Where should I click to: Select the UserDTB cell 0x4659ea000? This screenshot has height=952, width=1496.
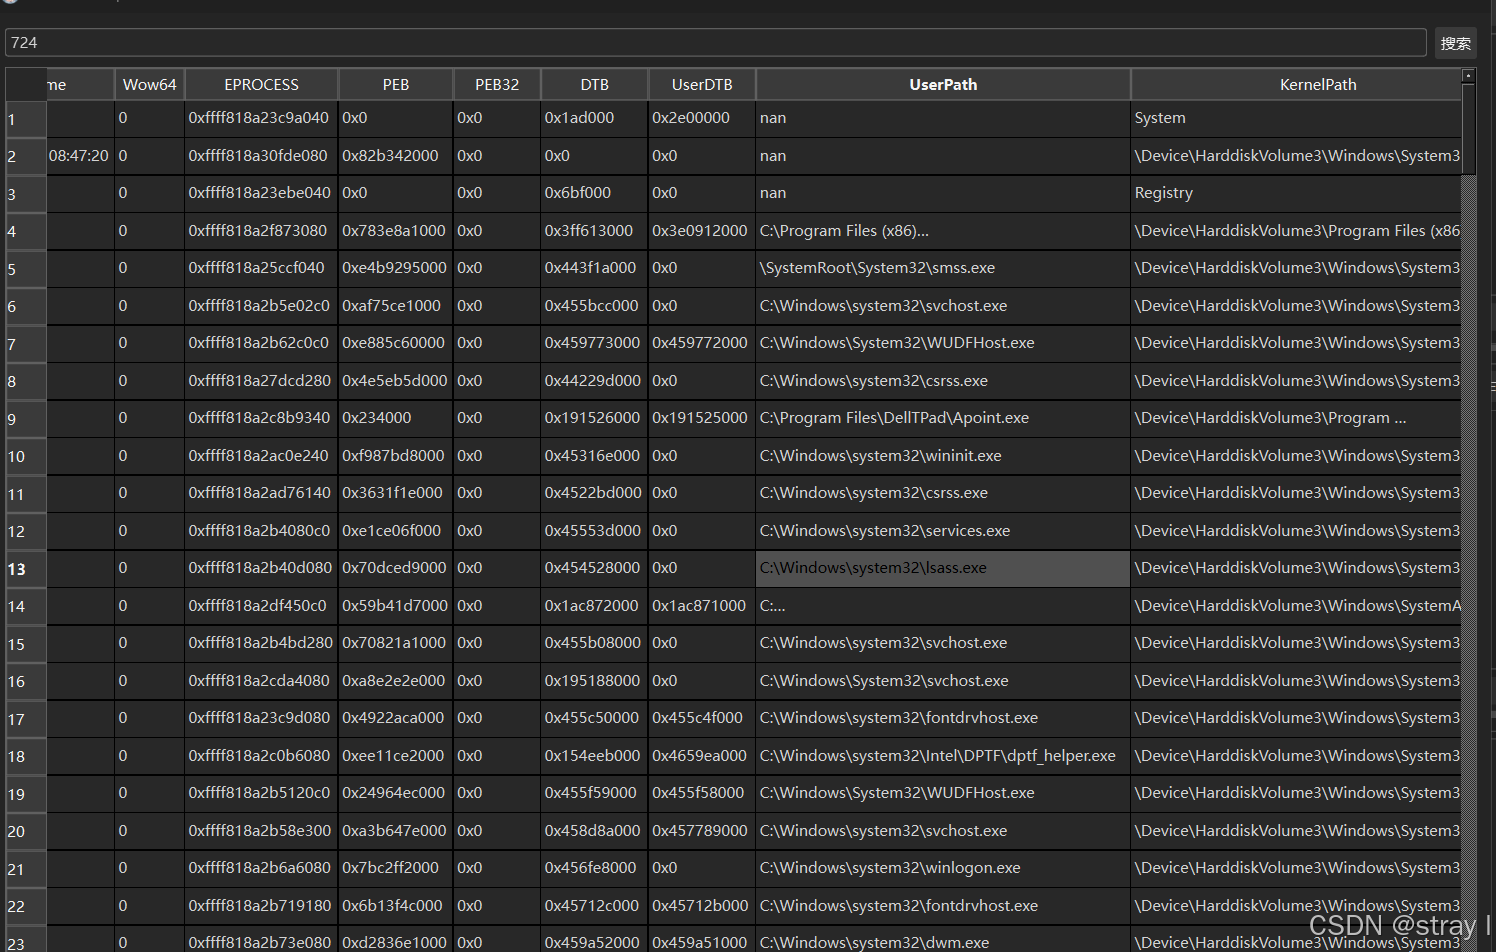[702, 756]
